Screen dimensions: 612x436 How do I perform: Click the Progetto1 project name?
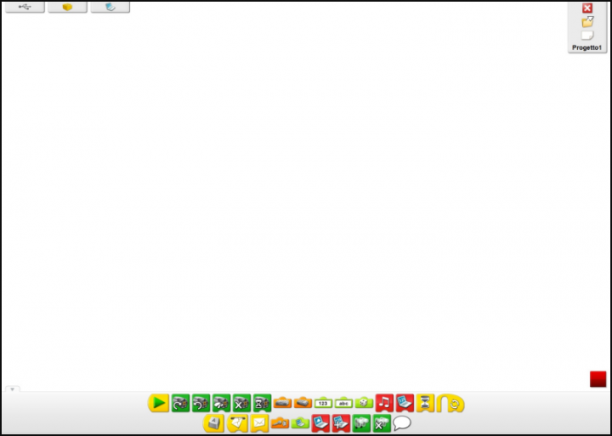[x=587, y=48]
